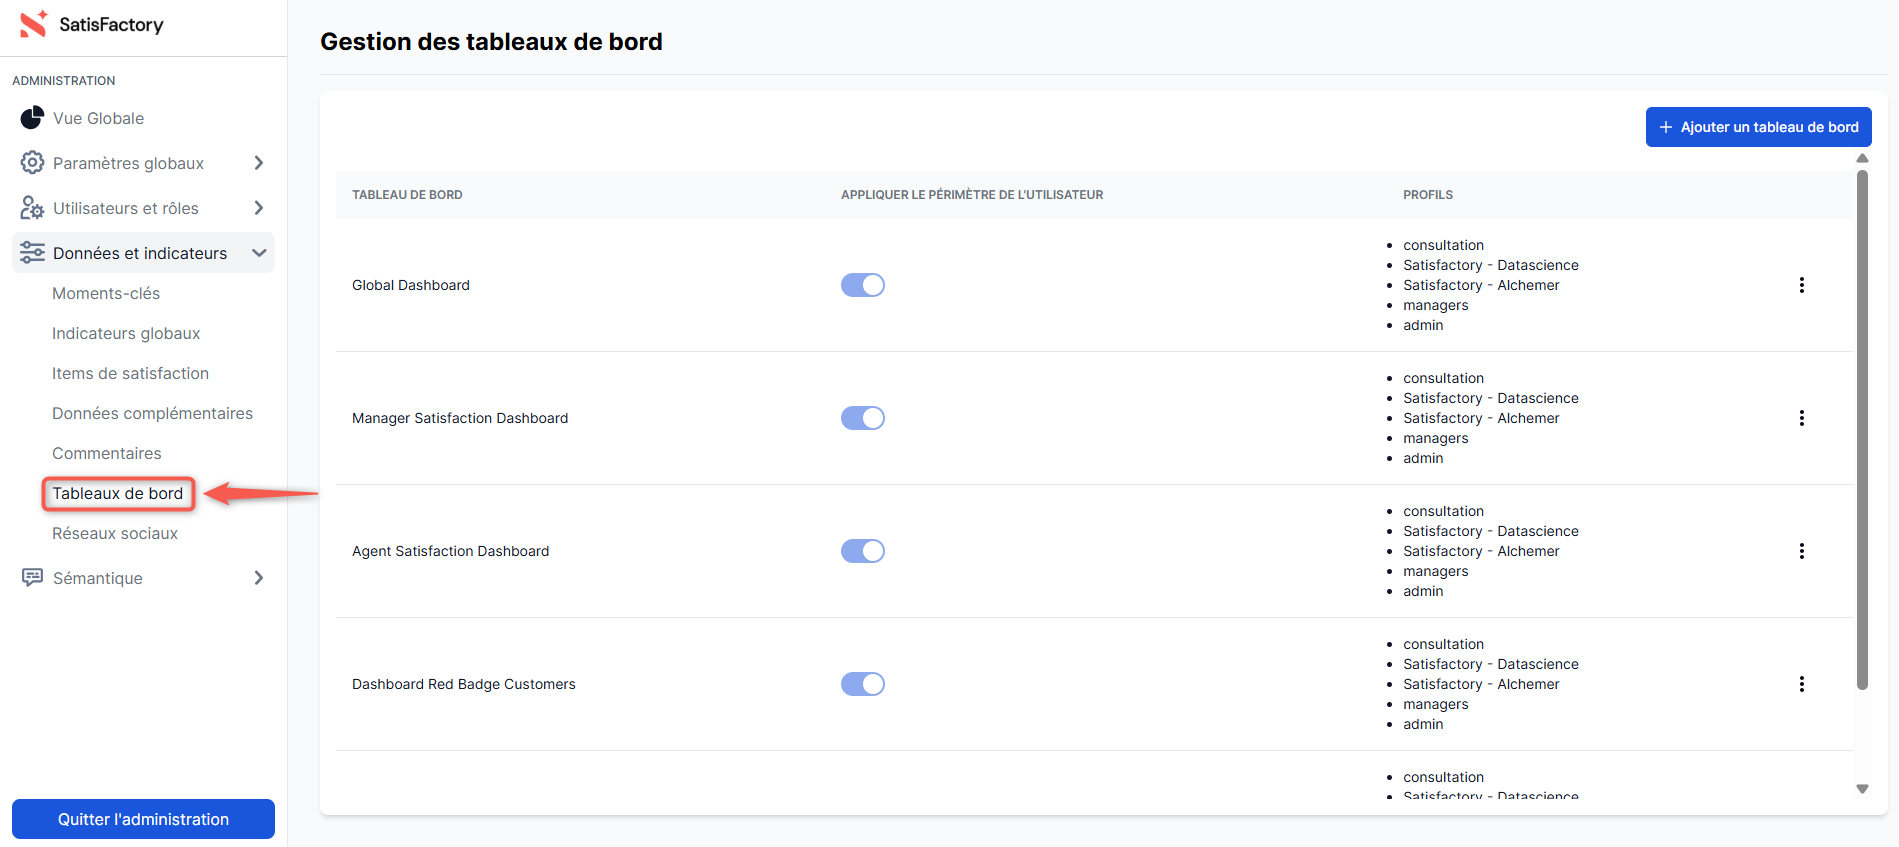
Task: Open the Manager Satisfaction Dashboard options menu
Action: point(1801,418)
